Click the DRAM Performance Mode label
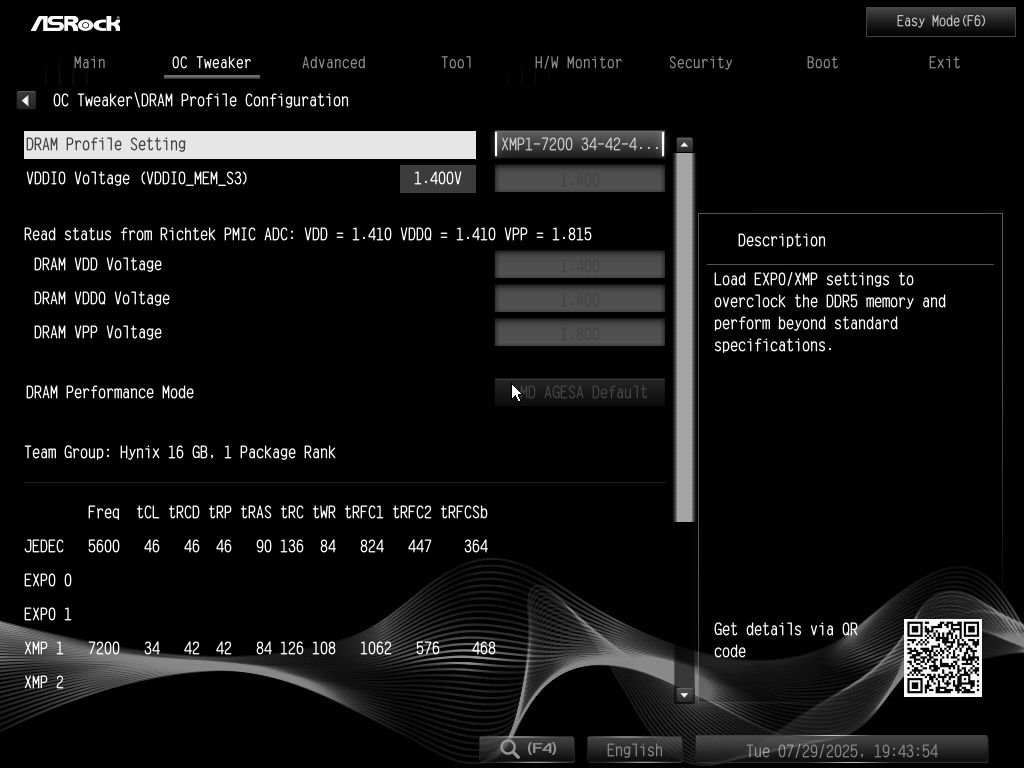 pyautogui.click(x=110, y=392)
